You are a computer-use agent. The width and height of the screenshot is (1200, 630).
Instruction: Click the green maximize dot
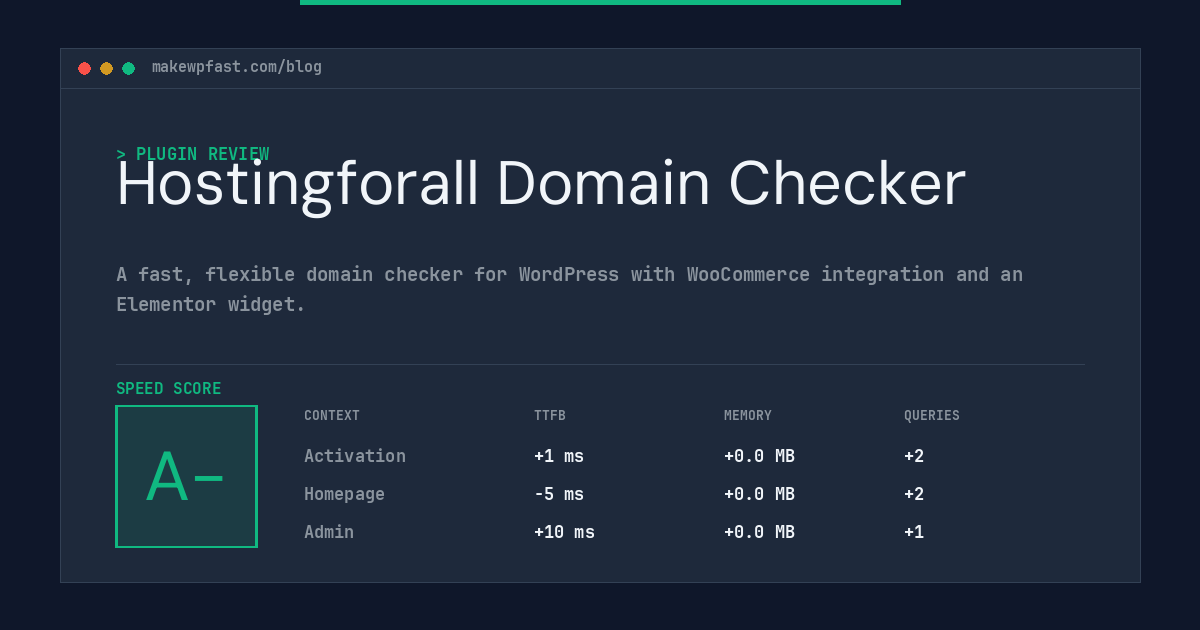[129, 68]
